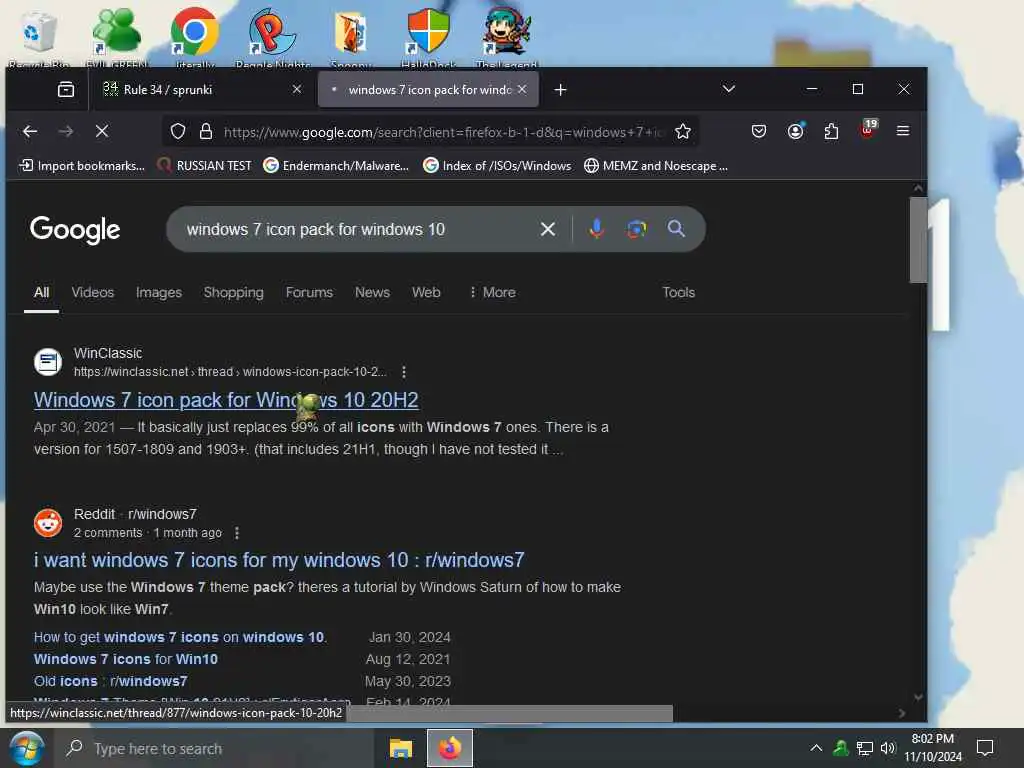Open Index of /ISOs/Windows bookmark
The image size is (1024, 768).
coord(497,166)
